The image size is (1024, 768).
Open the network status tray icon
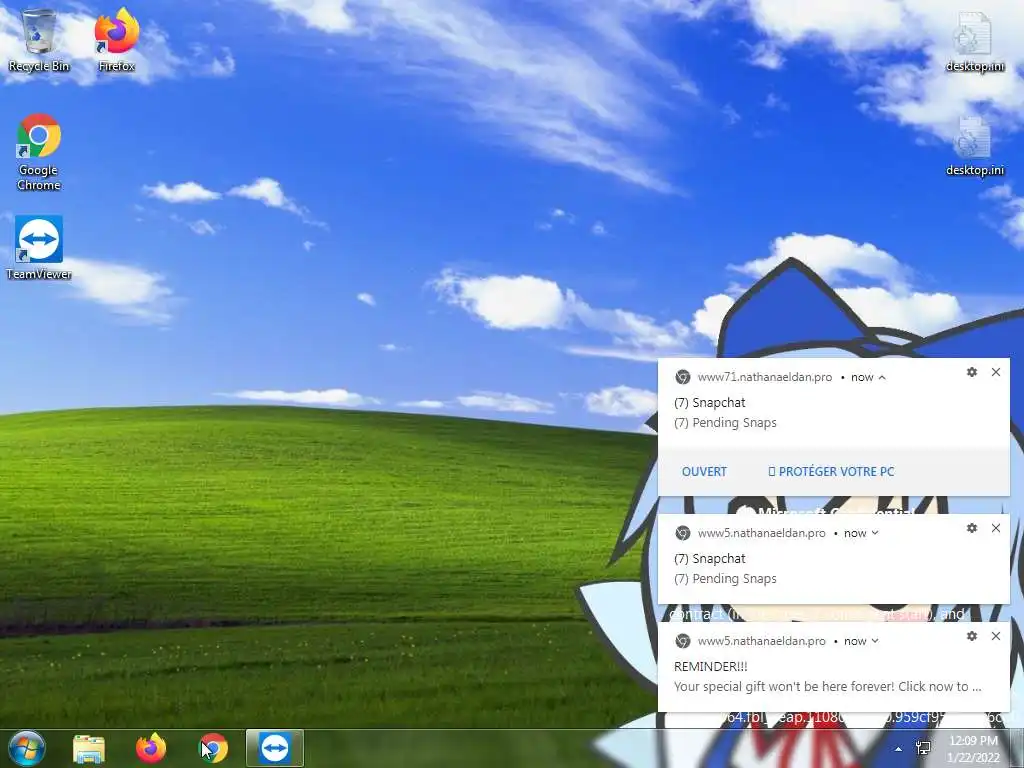pyautogui.click(x=923, y=748)
